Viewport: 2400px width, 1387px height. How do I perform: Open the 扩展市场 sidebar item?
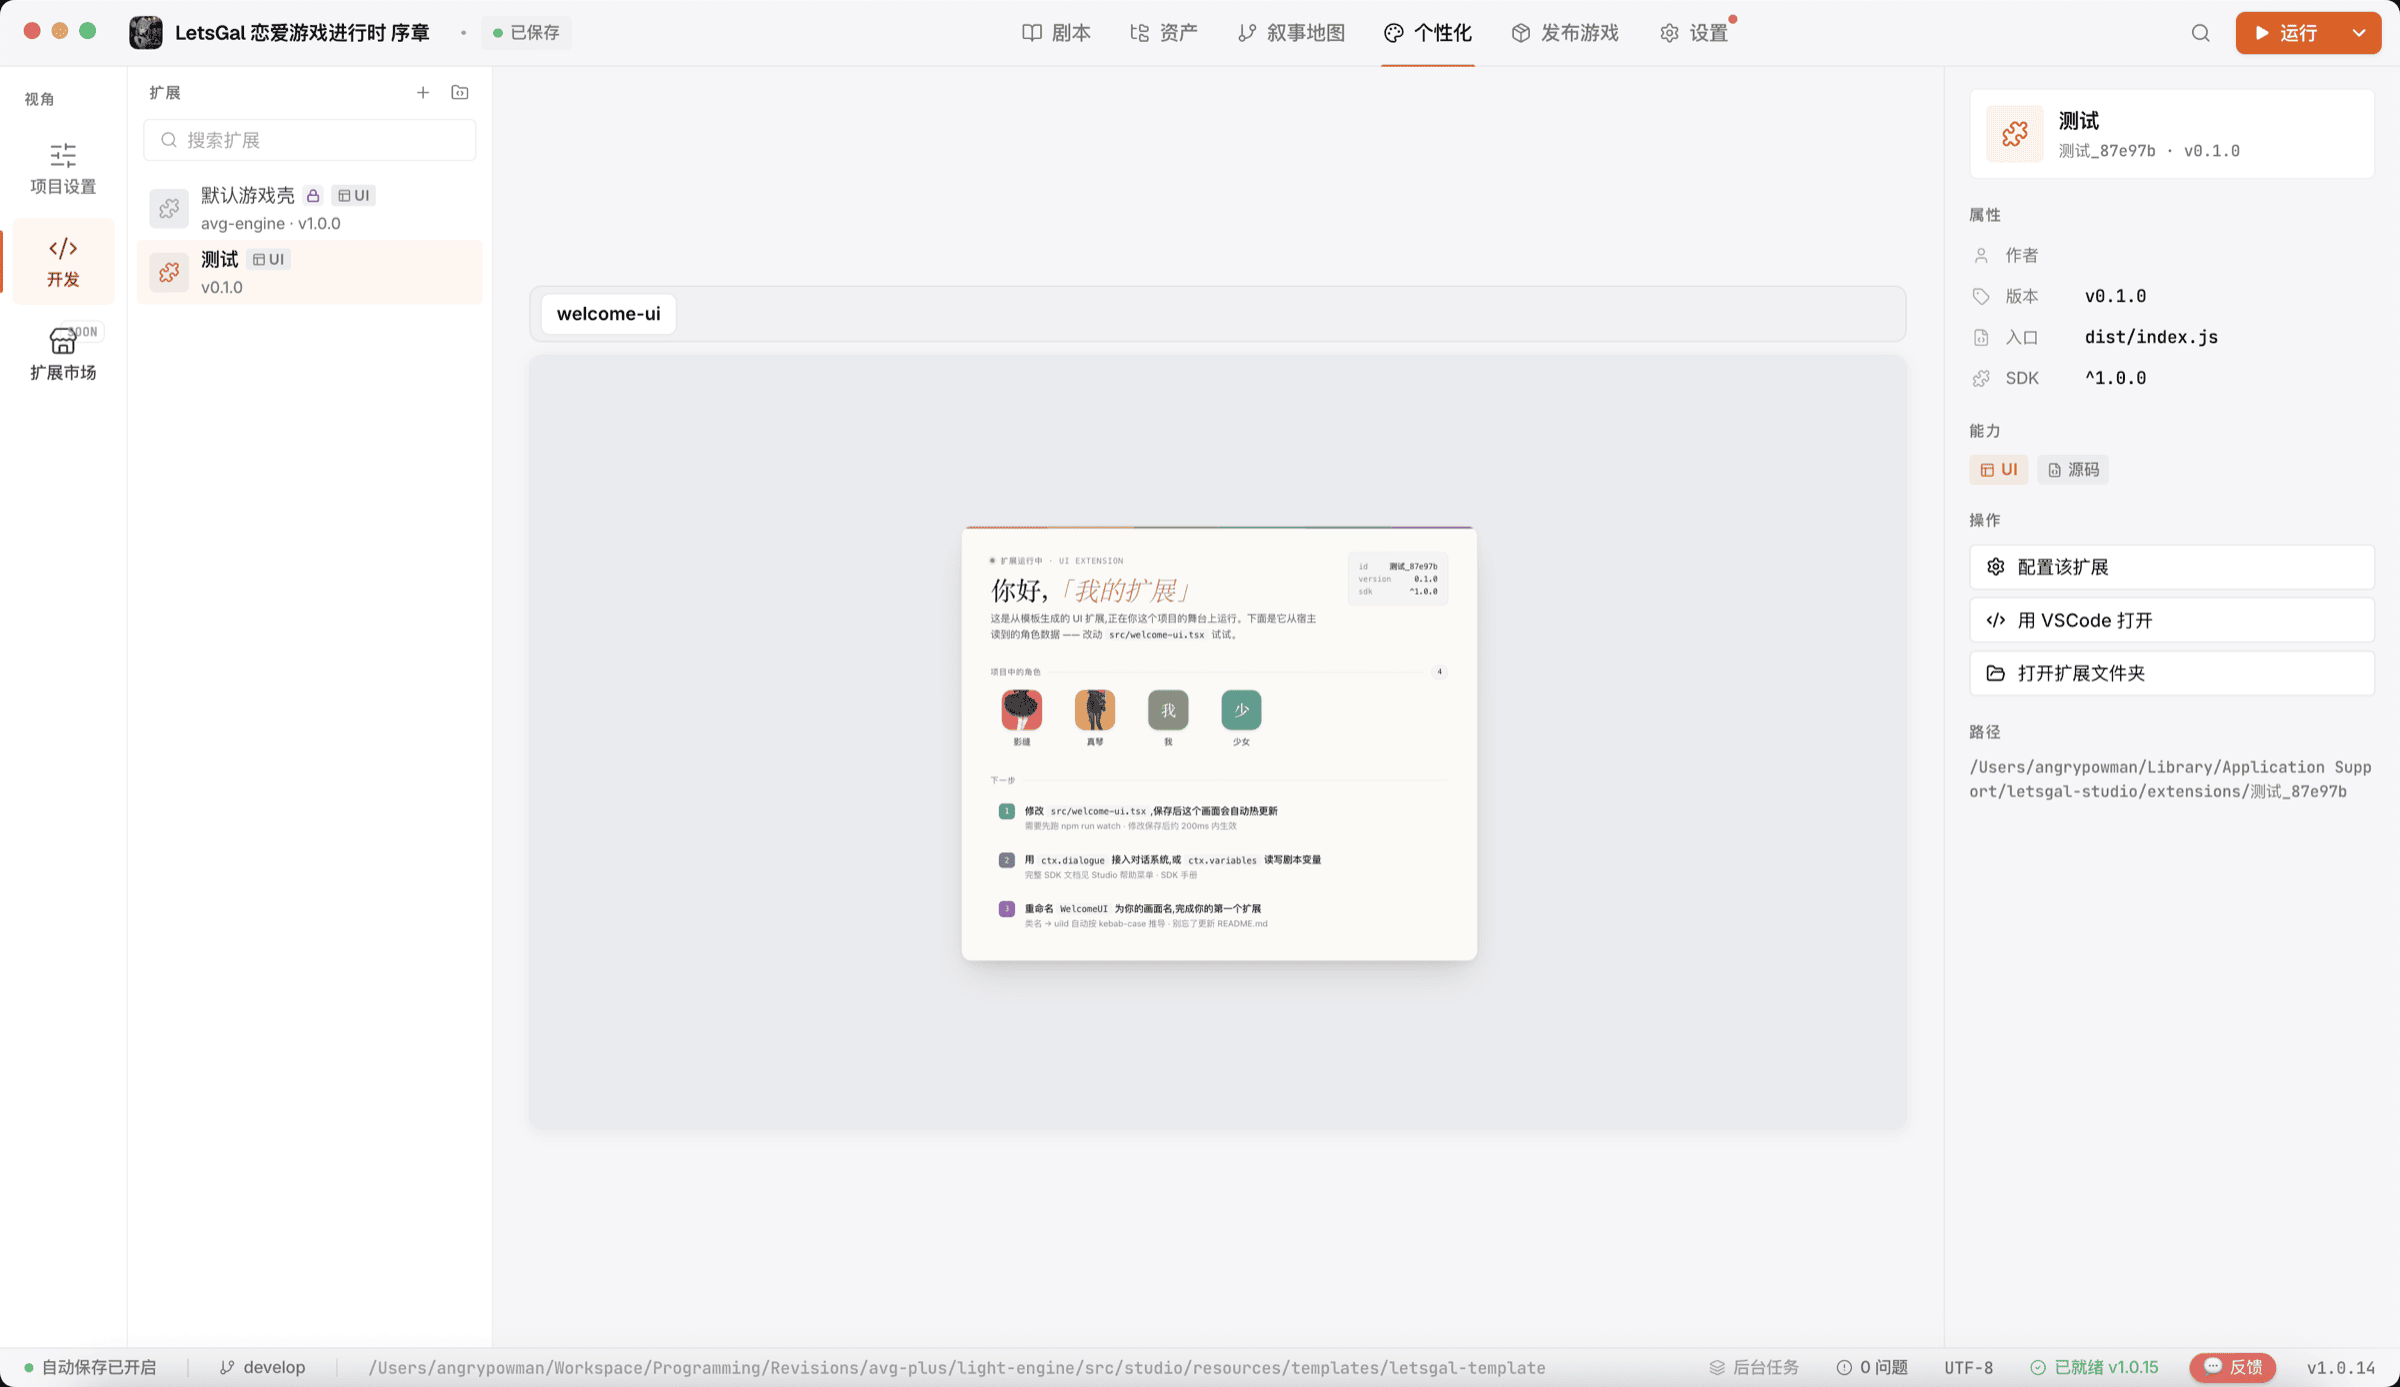coord(63,354)
